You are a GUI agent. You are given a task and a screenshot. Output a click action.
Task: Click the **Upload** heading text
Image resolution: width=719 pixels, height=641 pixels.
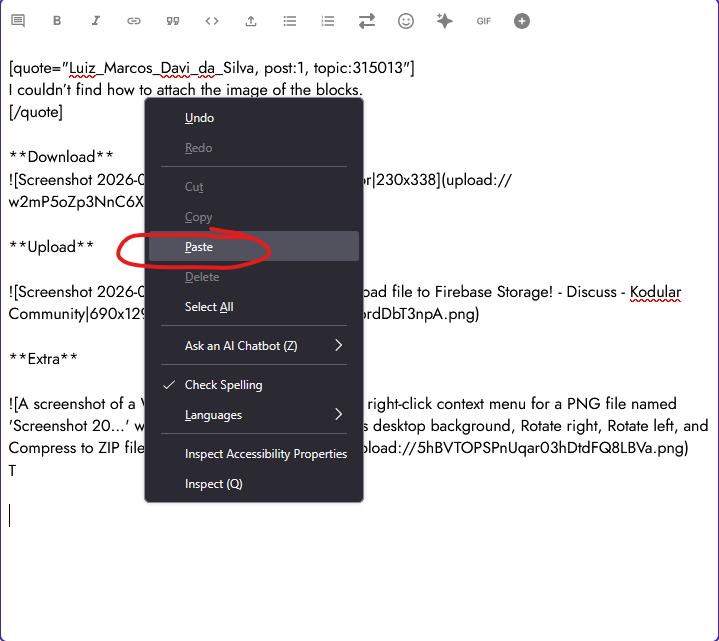tap(51, 247)
